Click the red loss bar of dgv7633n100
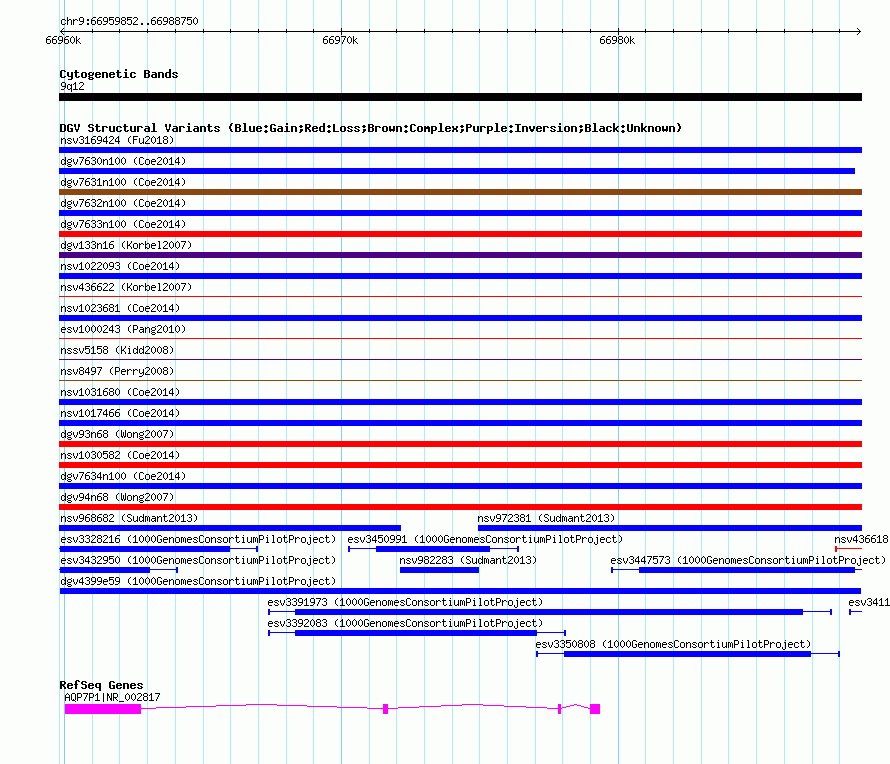890x764 pixels. [x=460, y=234]
